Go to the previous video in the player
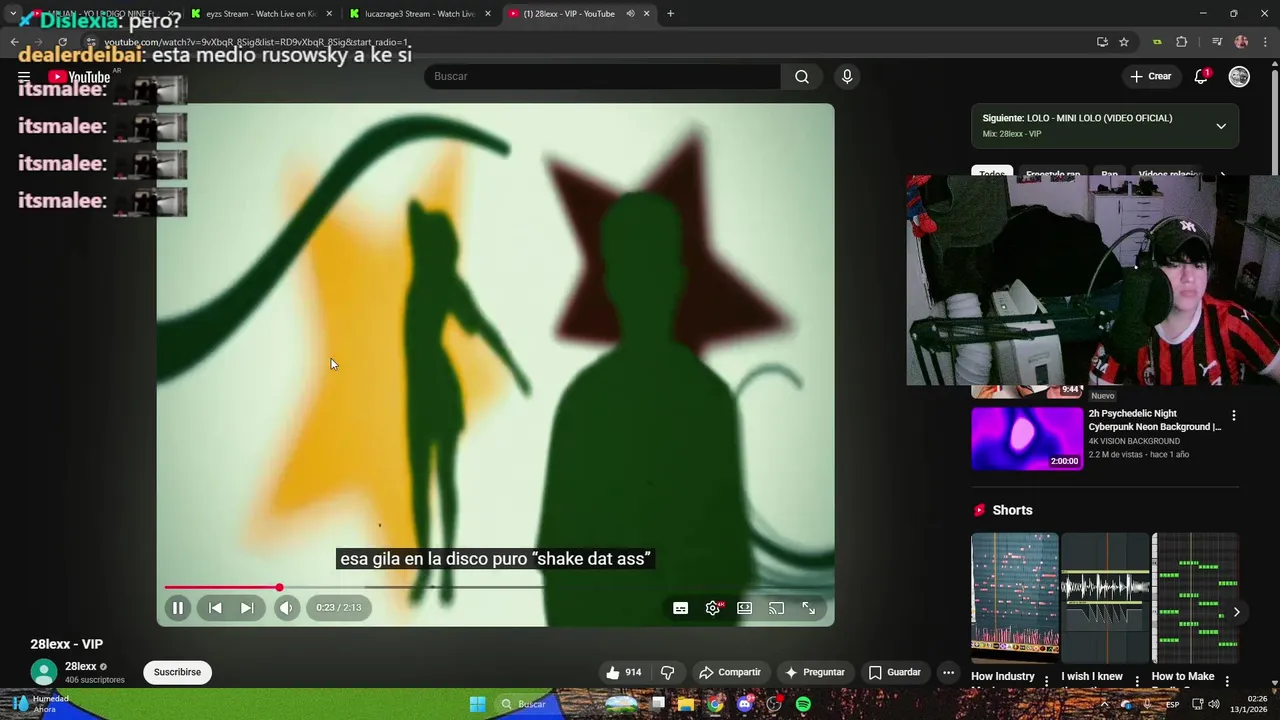 tap(215, 607)
